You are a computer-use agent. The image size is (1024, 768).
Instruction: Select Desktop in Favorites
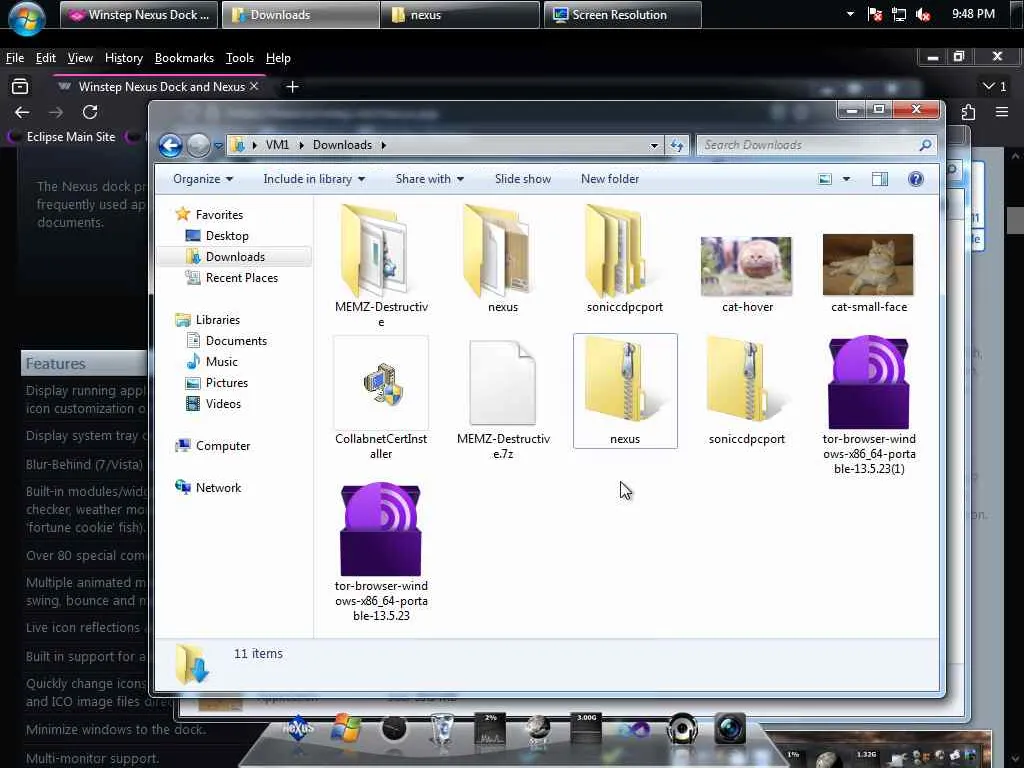(227, 236)
